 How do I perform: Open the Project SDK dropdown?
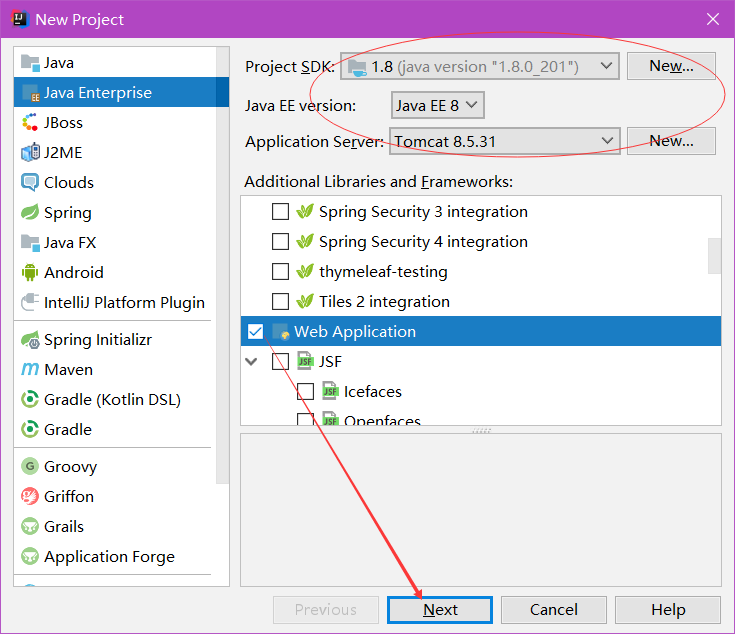480,67
